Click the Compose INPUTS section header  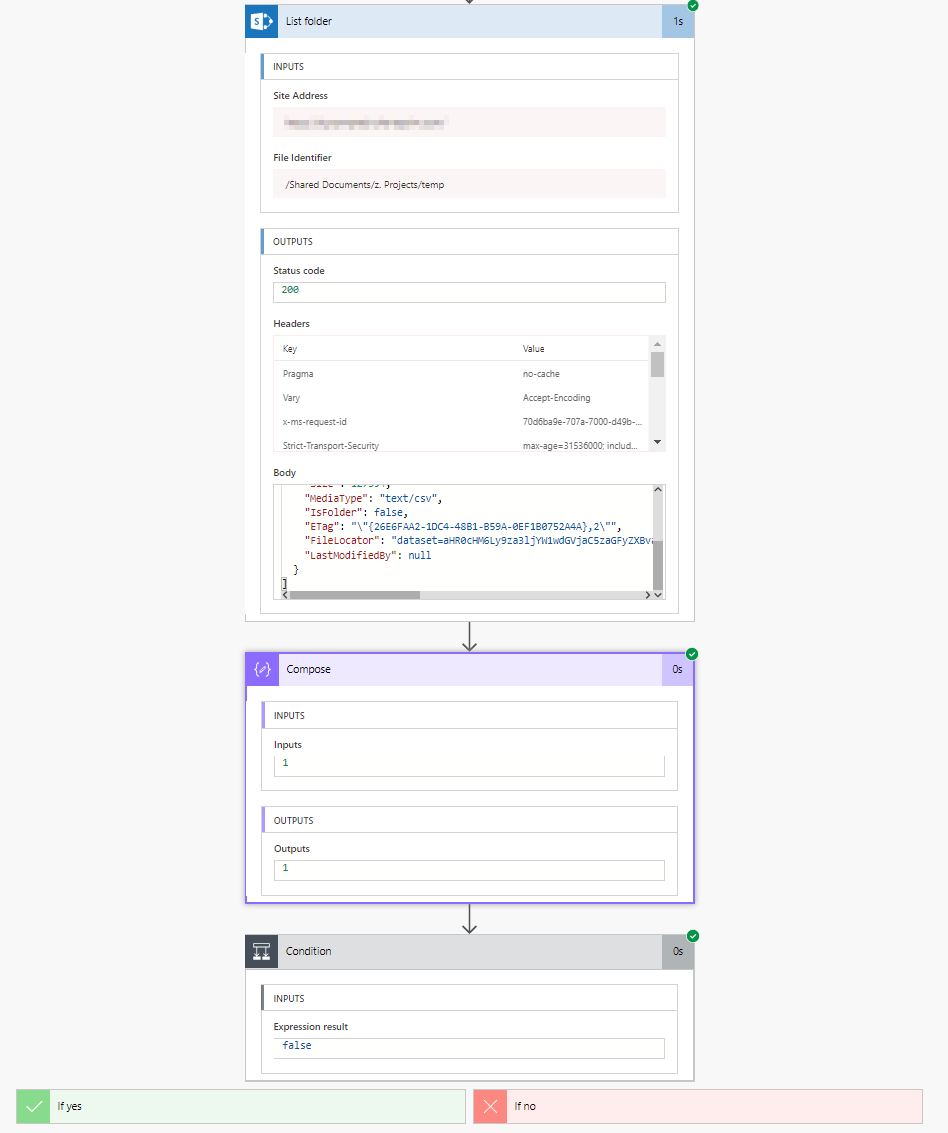pos(470,715)
